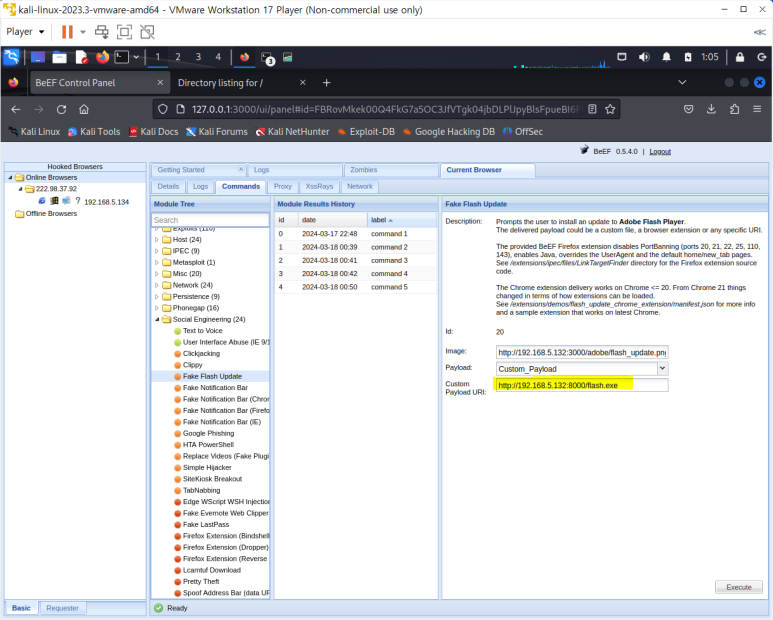The image size is (773, 620).
Task: Go to the Firefox home page
Action: pyautogui.click(x=84, y=109)
